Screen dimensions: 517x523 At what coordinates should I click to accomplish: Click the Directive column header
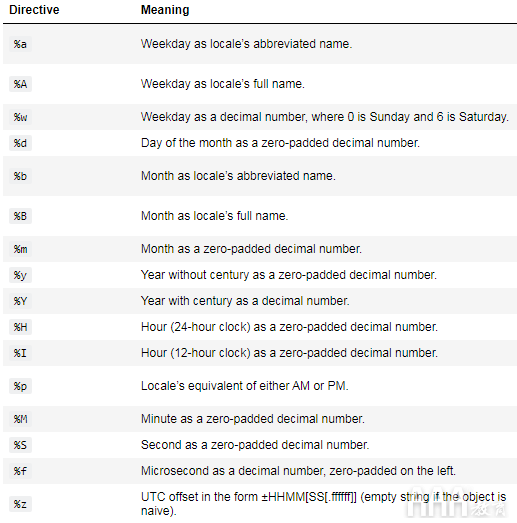click(34, 10)
